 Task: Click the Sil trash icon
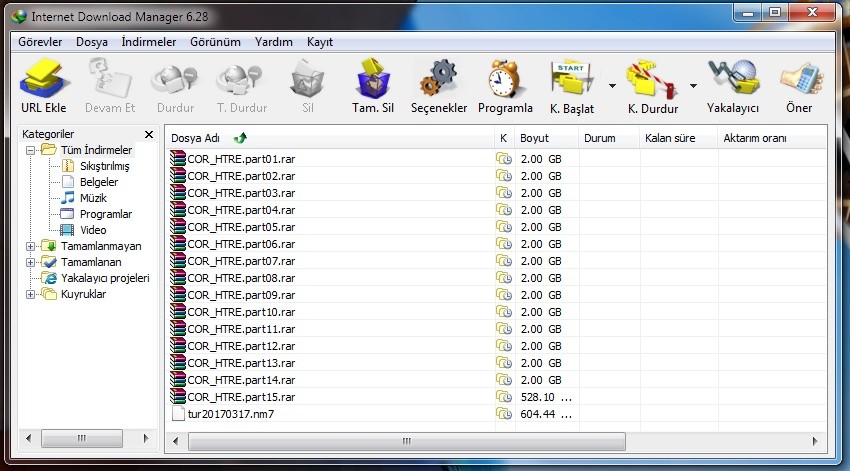click(307, 80)
